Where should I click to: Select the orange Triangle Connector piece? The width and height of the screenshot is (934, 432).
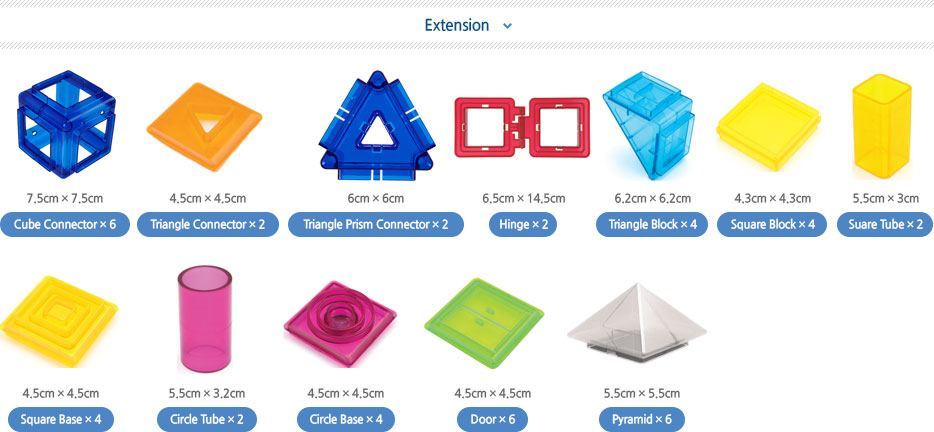click(x=204, y=127)
